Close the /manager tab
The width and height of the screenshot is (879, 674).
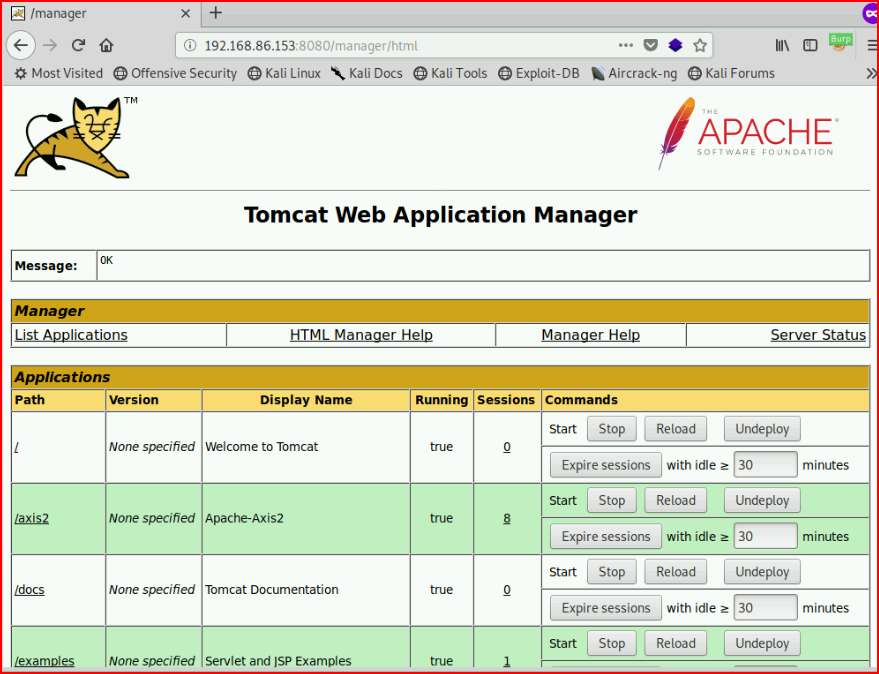186,13
